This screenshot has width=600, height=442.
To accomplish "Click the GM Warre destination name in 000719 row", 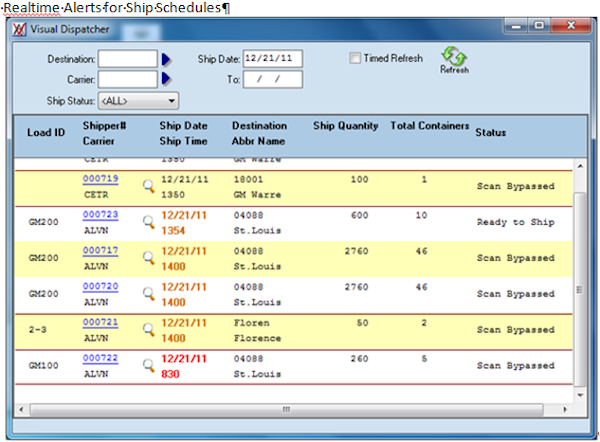I will click(x=258, y=195).
